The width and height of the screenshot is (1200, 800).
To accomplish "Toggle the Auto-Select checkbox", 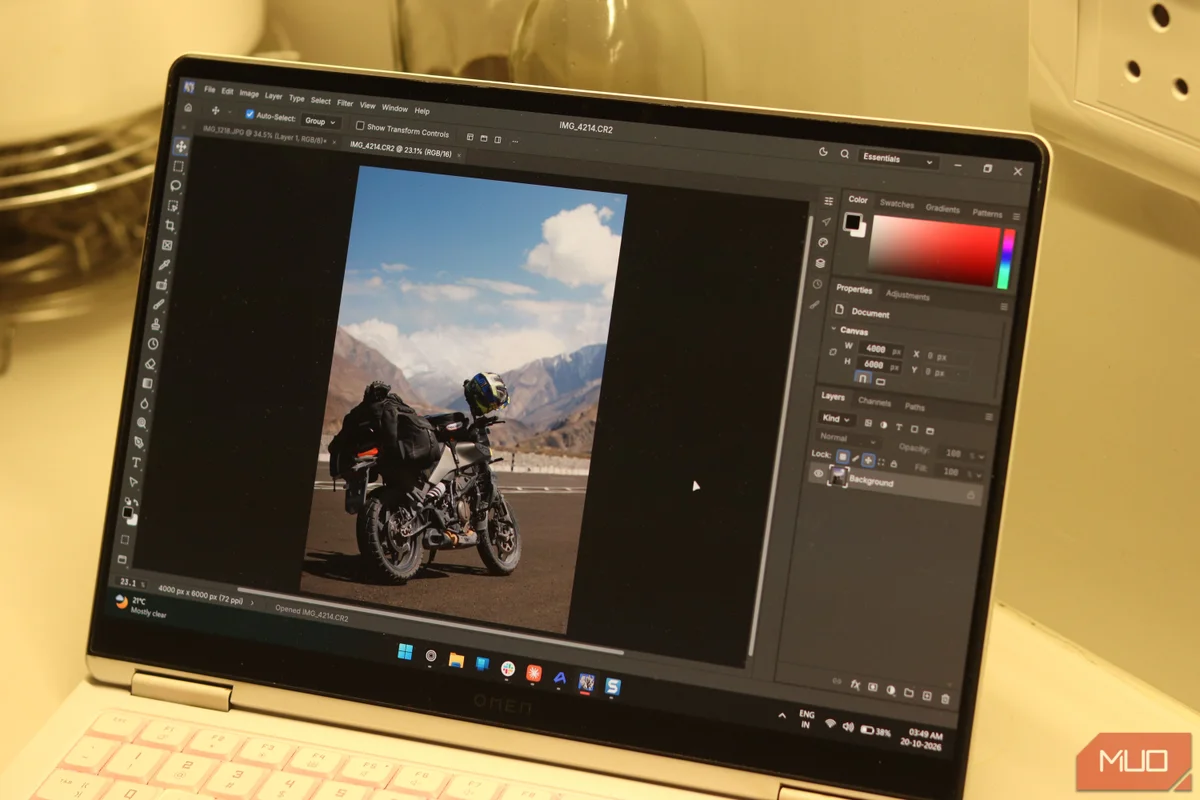I will (249, 114).
